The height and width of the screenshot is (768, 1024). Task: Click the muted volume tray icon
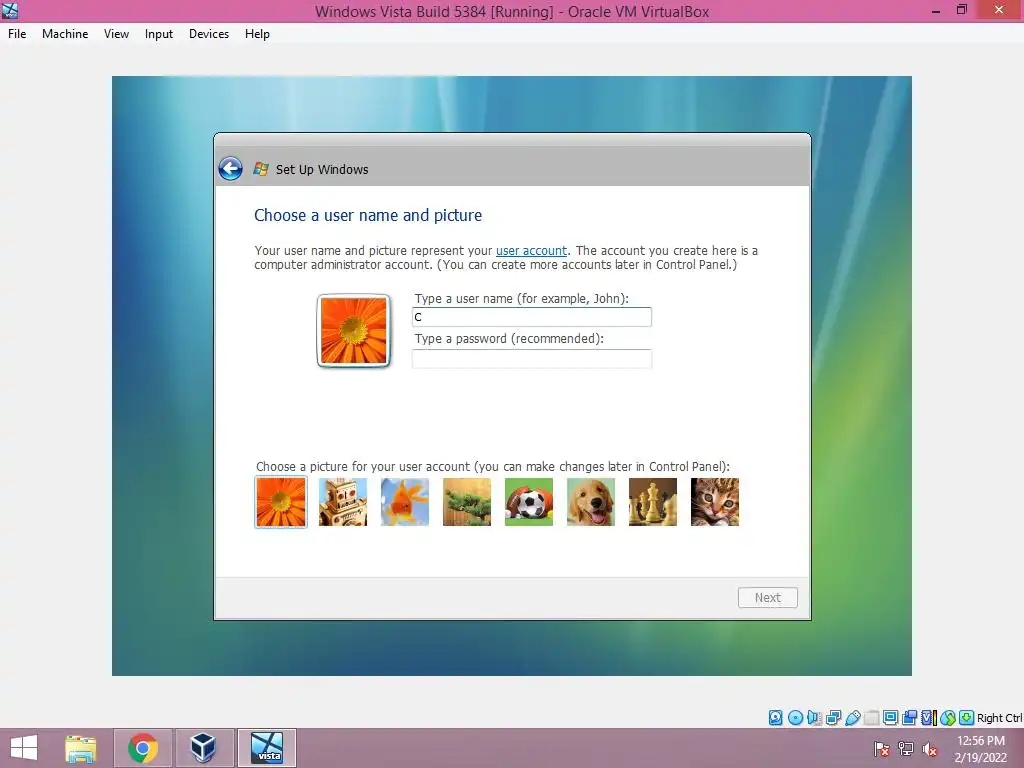click(930, 749)
